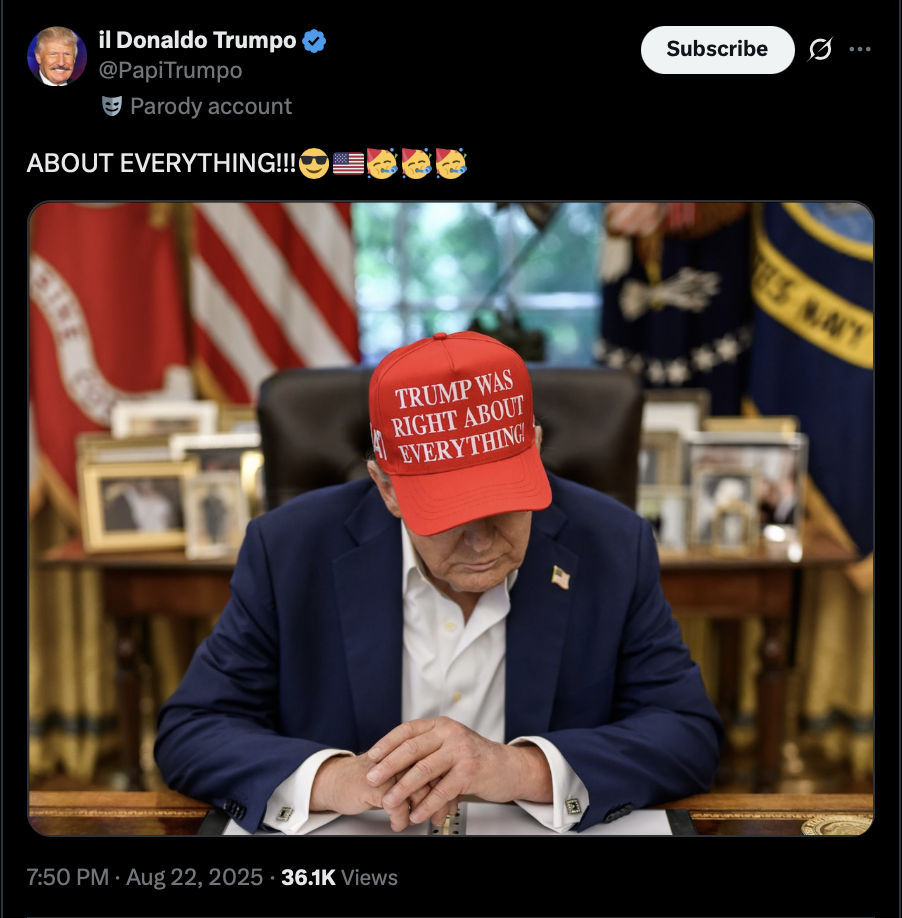Image resolution: width=902 pixels, height=918 pixels.
Task: Select the sunglasses face emoji
Action: click(x=314, y=163)
